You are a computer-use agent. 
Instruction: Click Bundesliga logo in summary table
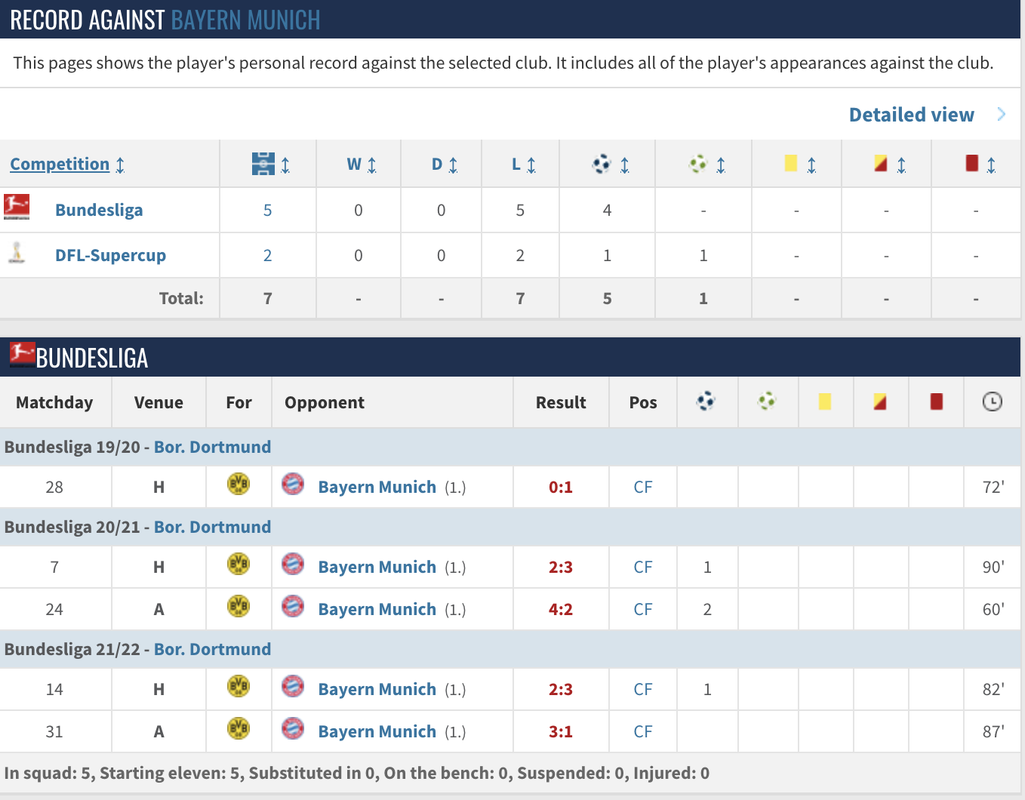point(16,207)
